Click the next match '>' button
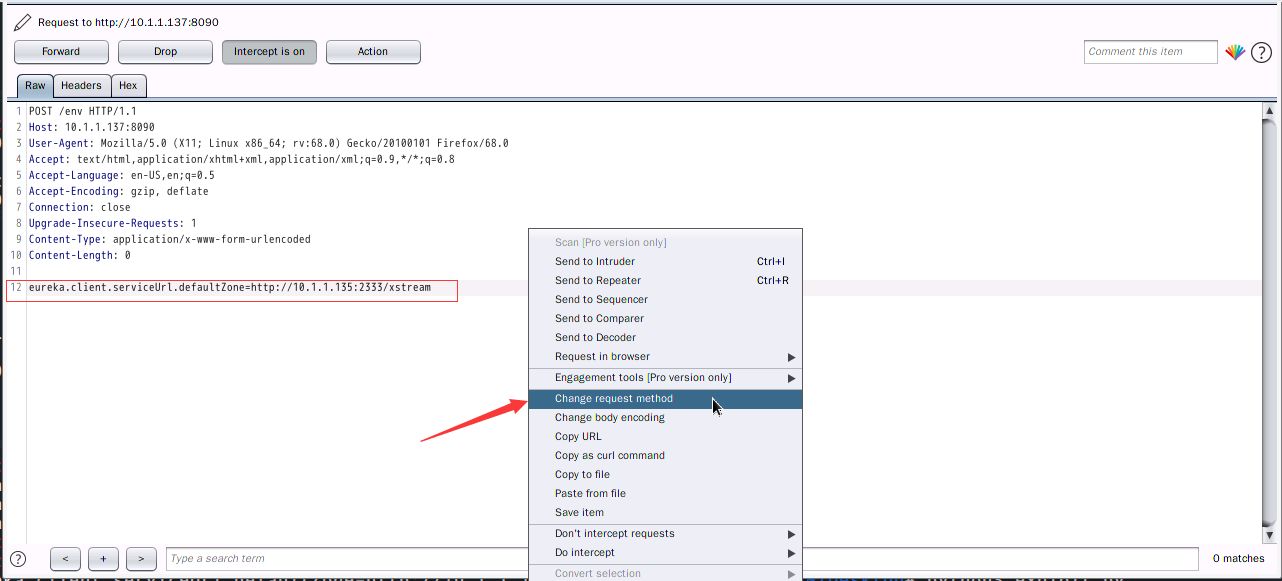 pos(141,558)
